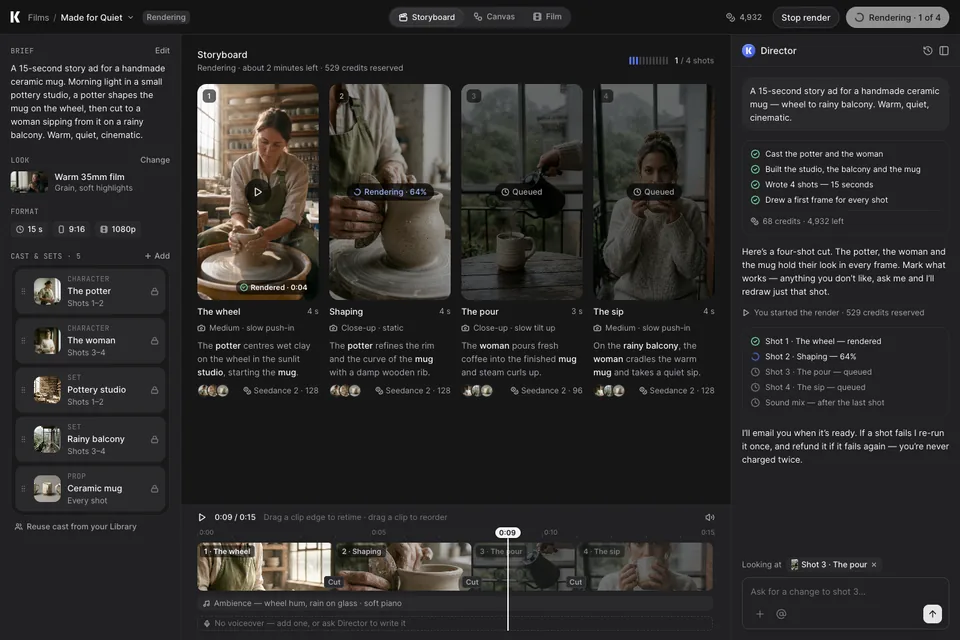Open the 9:16 aspect ratio selector
Image resolution: width=960 pixels, height=640 pixels.
[71, 229]
